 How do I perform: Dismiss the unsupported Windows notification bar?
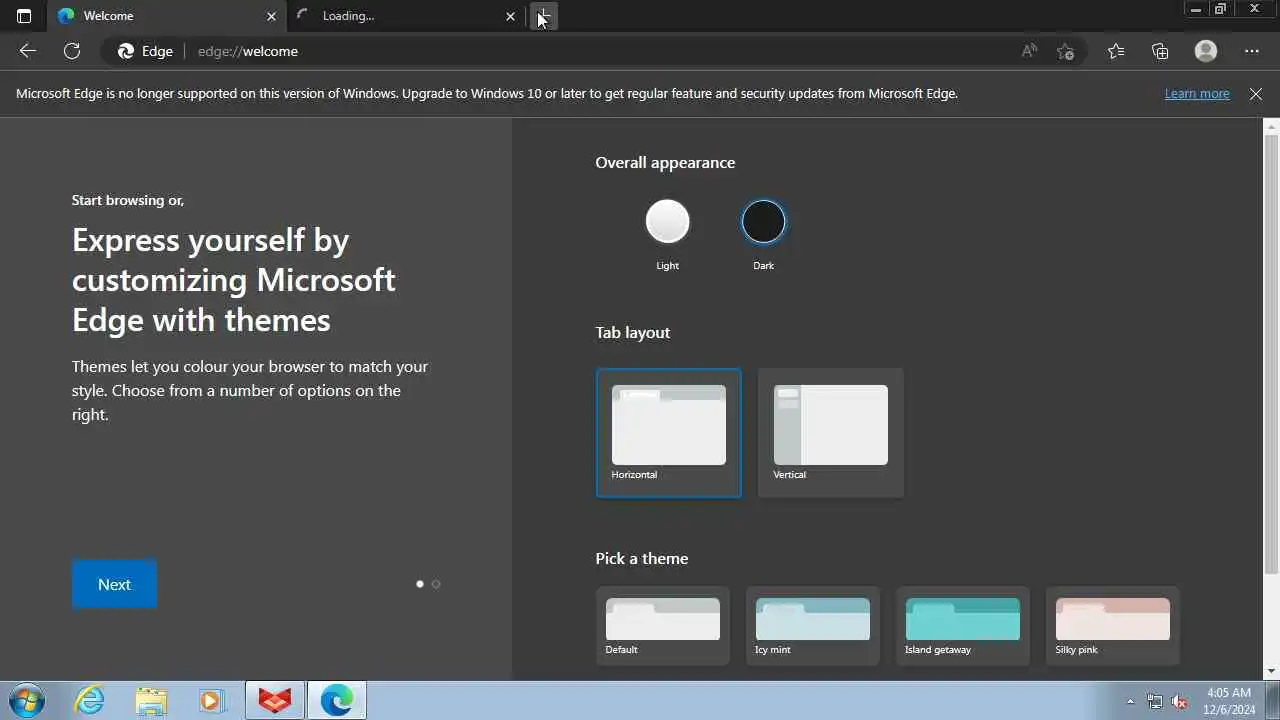click(1256, 93)
